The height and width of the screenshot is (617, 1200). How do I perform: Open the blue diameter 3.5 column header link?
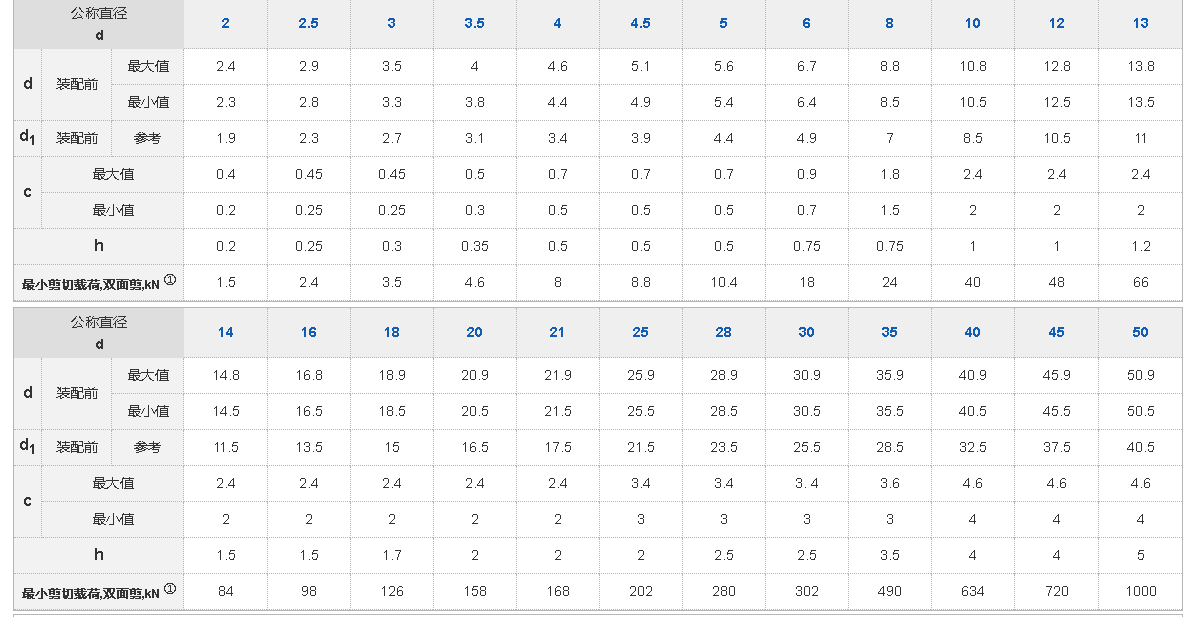tap(474, 23)
